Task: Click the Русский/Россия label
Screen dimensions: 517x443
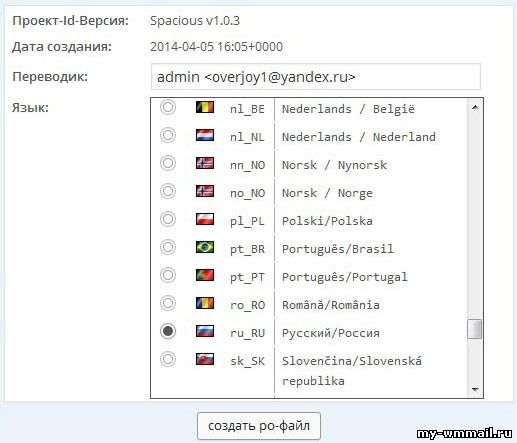Action: click(x=331, y=333)
